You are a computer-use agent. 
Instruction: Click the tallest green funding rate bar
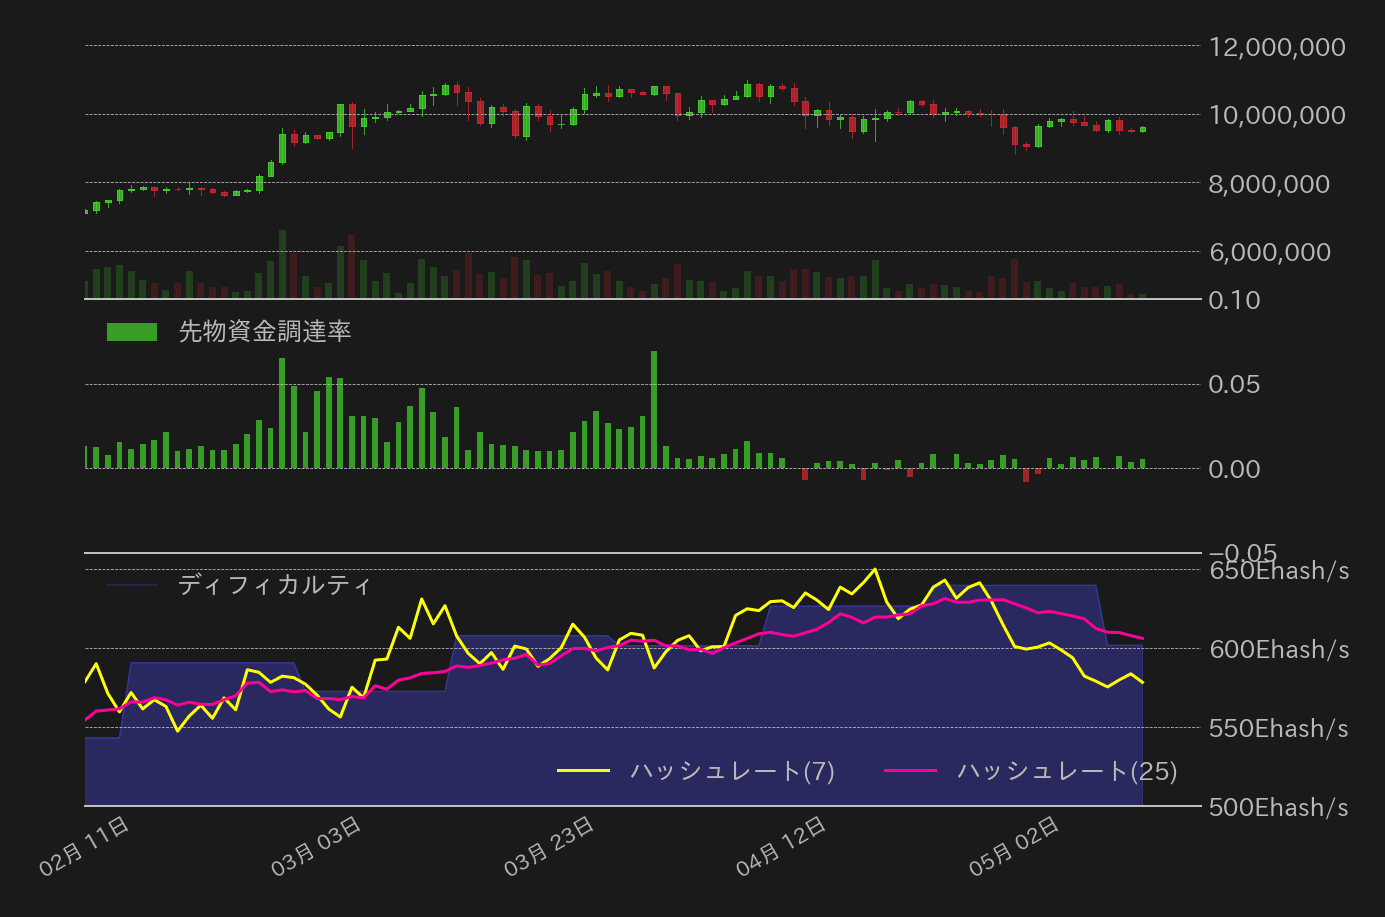click(654, 409)
